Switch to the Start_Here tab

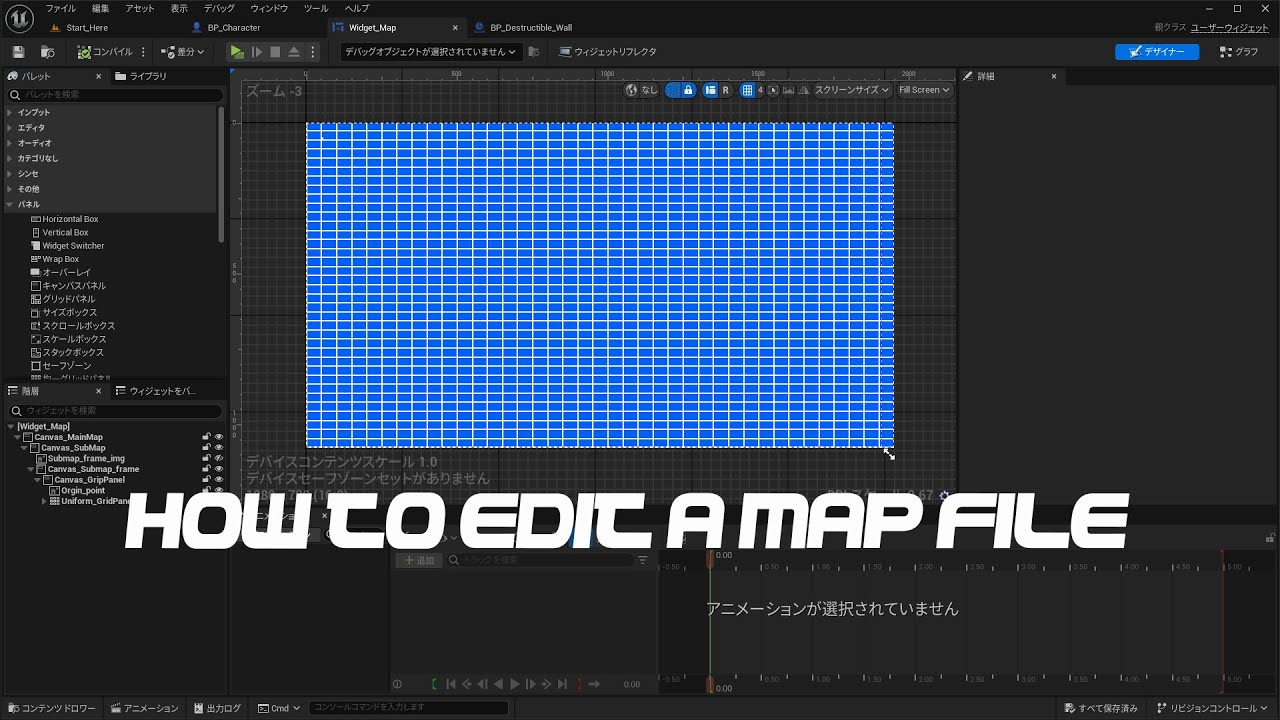[x=87, y=28]
